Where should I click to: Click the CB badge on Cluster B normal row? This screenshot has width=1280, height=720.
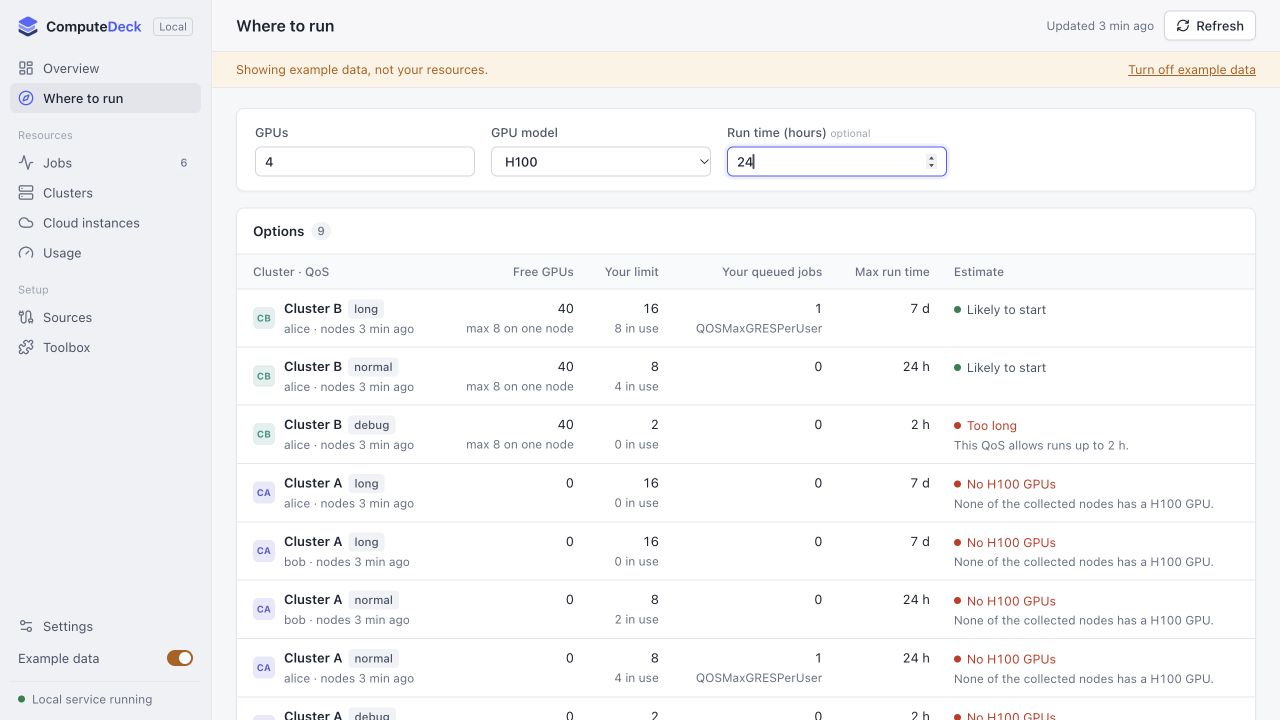coord(264,376)
